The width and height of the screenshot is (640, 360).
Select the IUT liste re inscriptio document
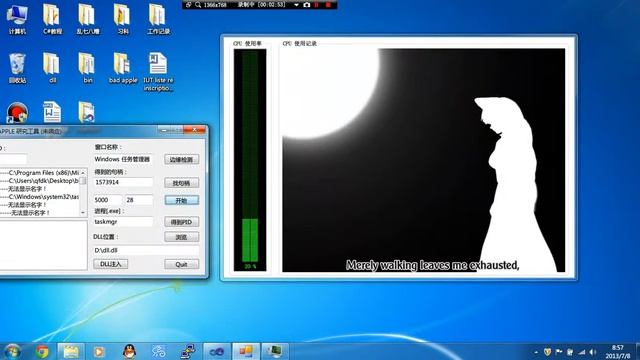(x=158, y=71)
